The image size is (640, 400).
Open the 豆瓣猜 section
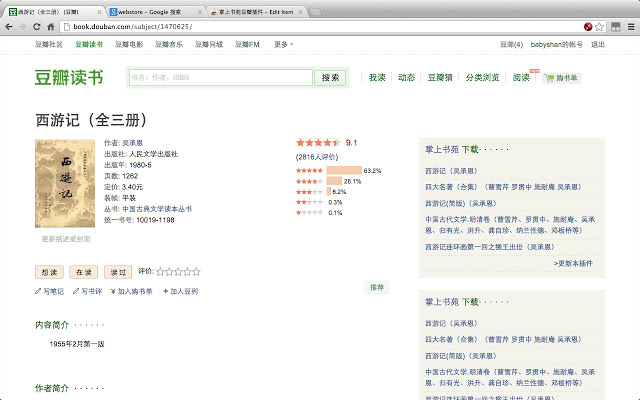point(440,78)
